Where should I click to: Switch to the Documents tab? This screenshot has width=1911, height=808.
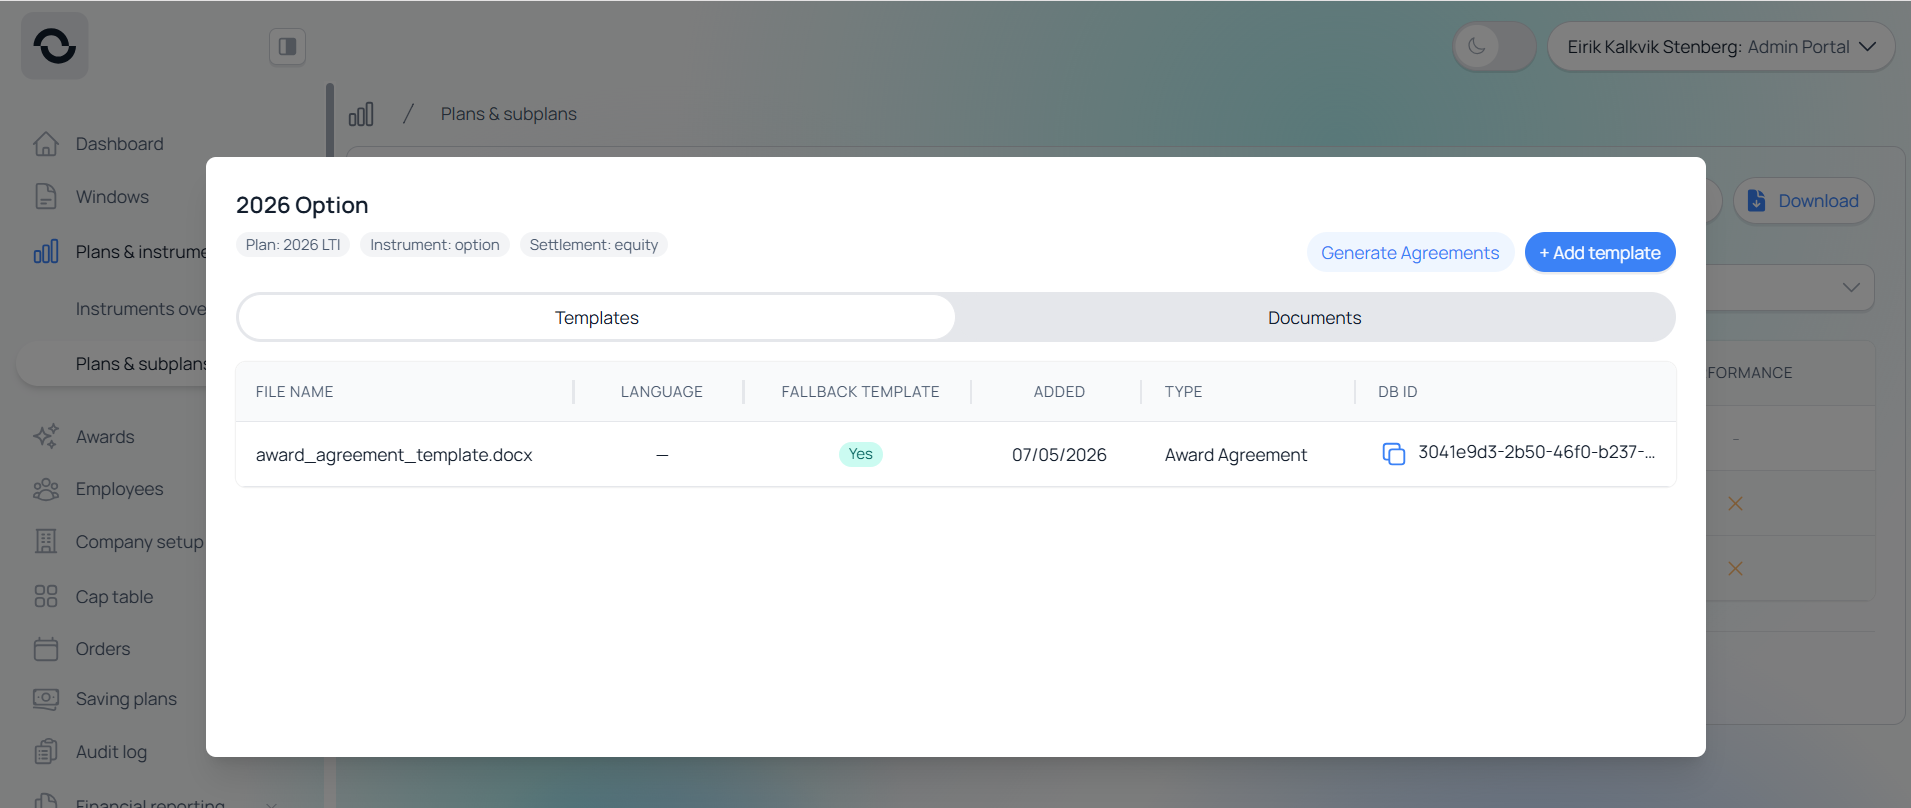tap(1314, 318)
